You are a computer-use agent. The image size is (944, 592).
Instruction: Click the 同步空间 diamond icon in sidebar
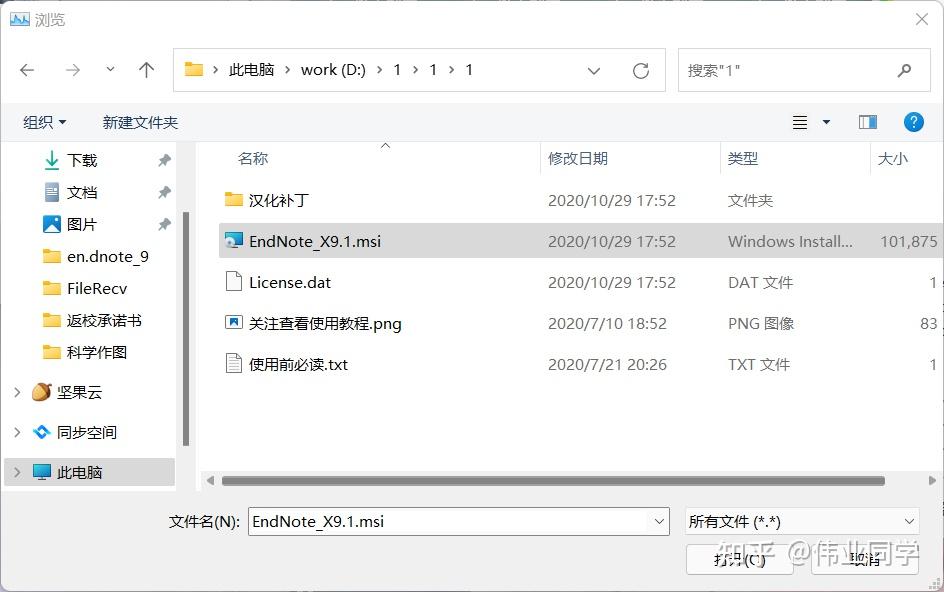click(x=41, y=432)
